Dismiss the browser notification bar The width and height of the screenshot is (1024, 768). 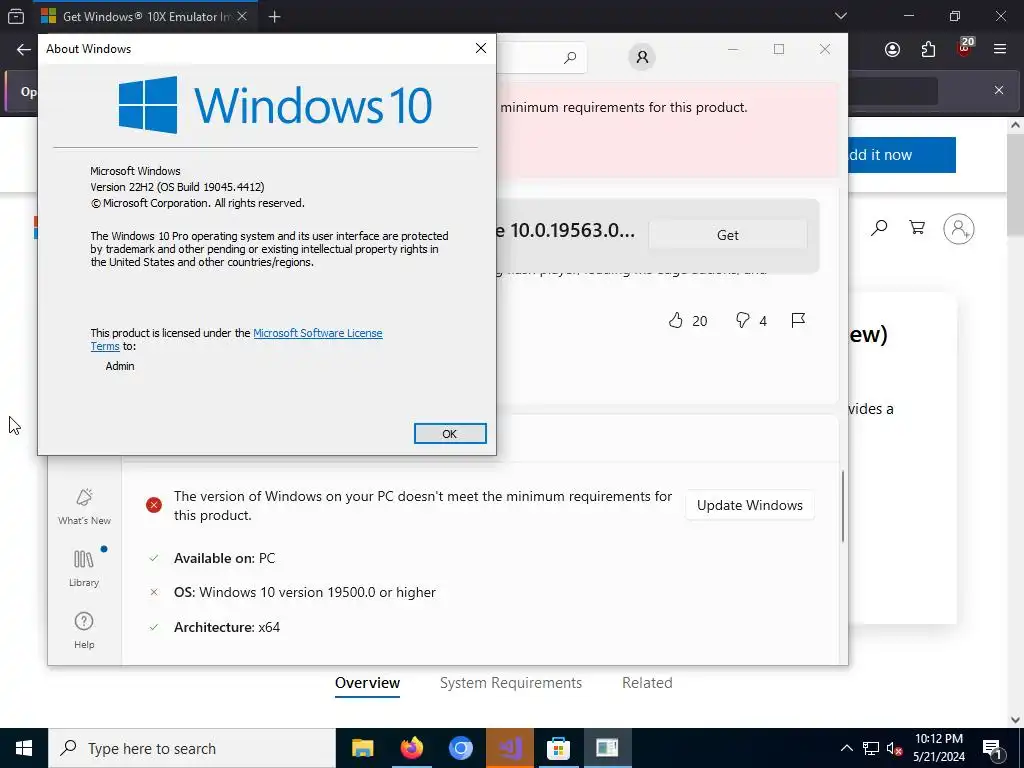point(999,90)
